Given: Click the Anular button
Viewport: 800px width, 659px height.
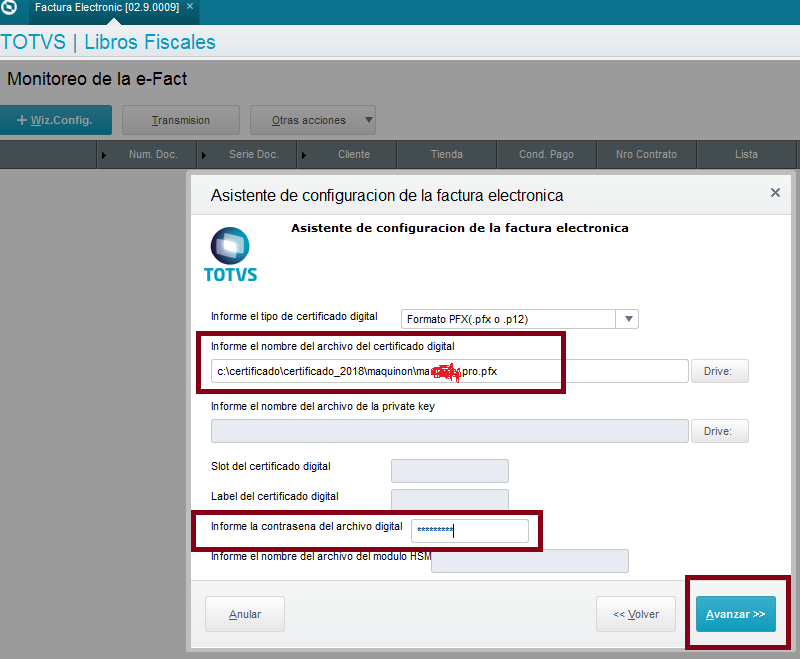Looking at the screenshot, I should coord(245,614).
